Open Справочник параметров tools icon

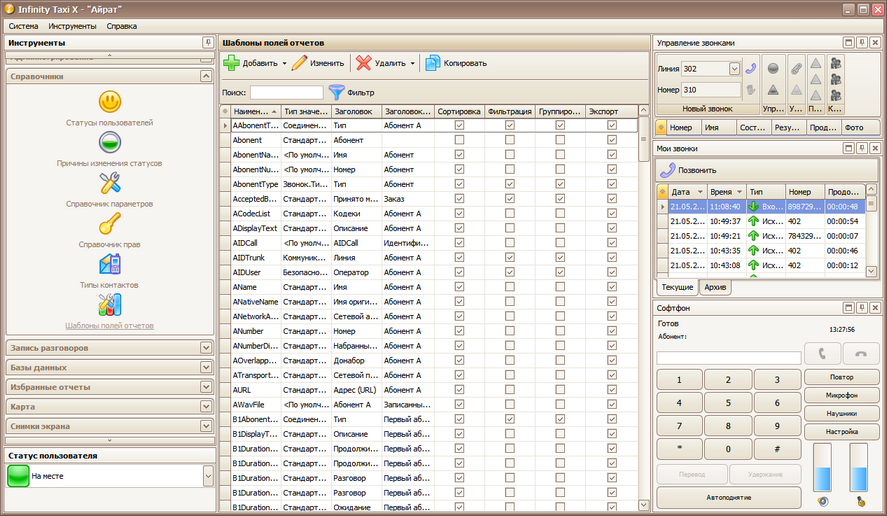[110, 183]
